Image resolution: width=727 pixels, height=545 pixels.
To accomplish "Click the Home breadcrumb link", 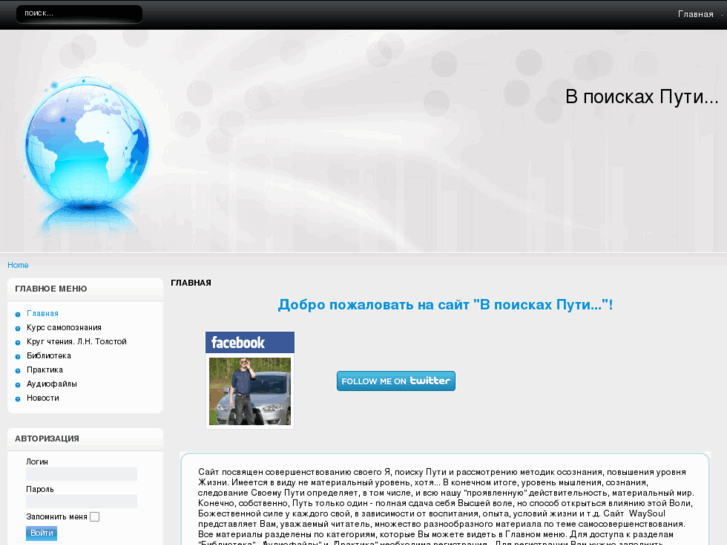I will [18, 265].
